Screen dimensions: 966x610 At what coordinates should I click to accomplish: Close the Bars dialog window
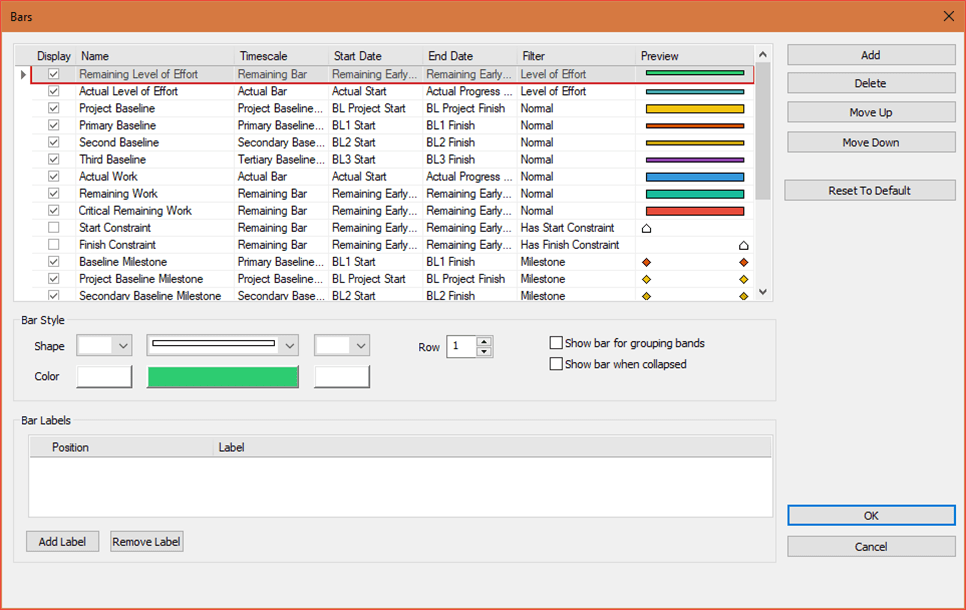pyautogui.click(x=949, y=16)
